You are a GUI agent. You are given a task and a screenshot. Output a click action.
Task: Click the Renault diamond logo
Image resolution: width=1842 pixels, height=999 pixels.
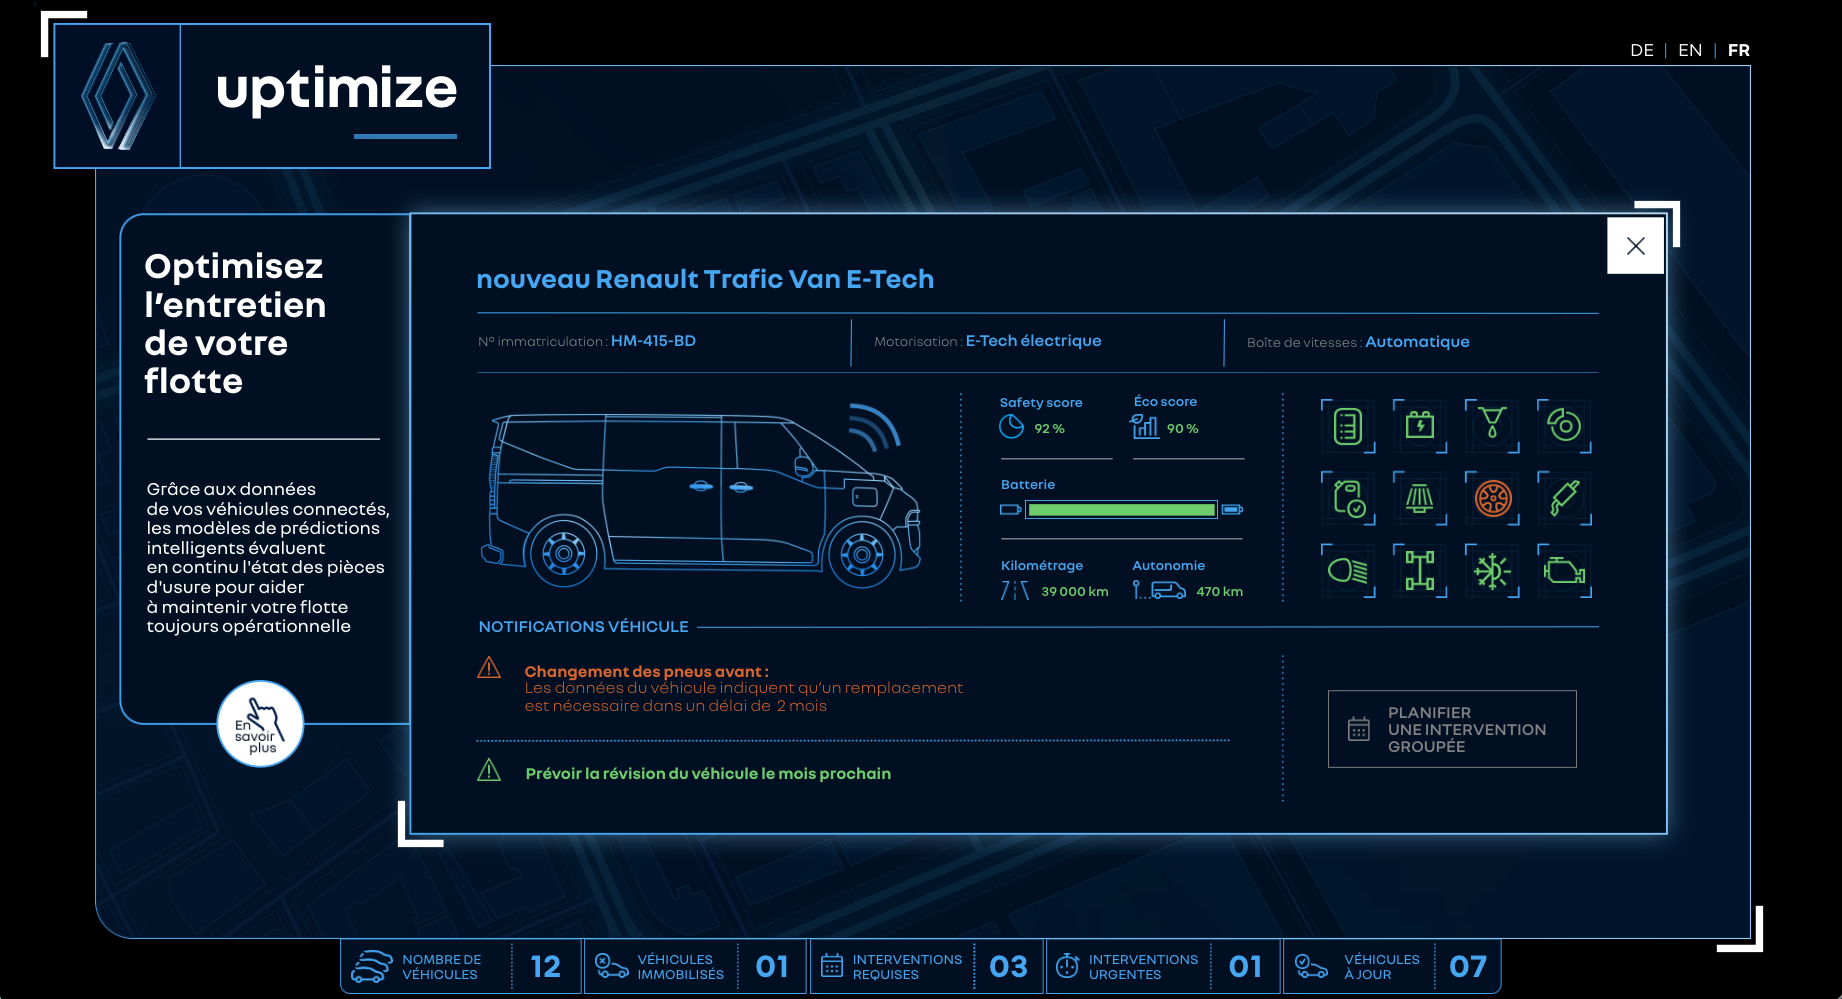[118, 96]
